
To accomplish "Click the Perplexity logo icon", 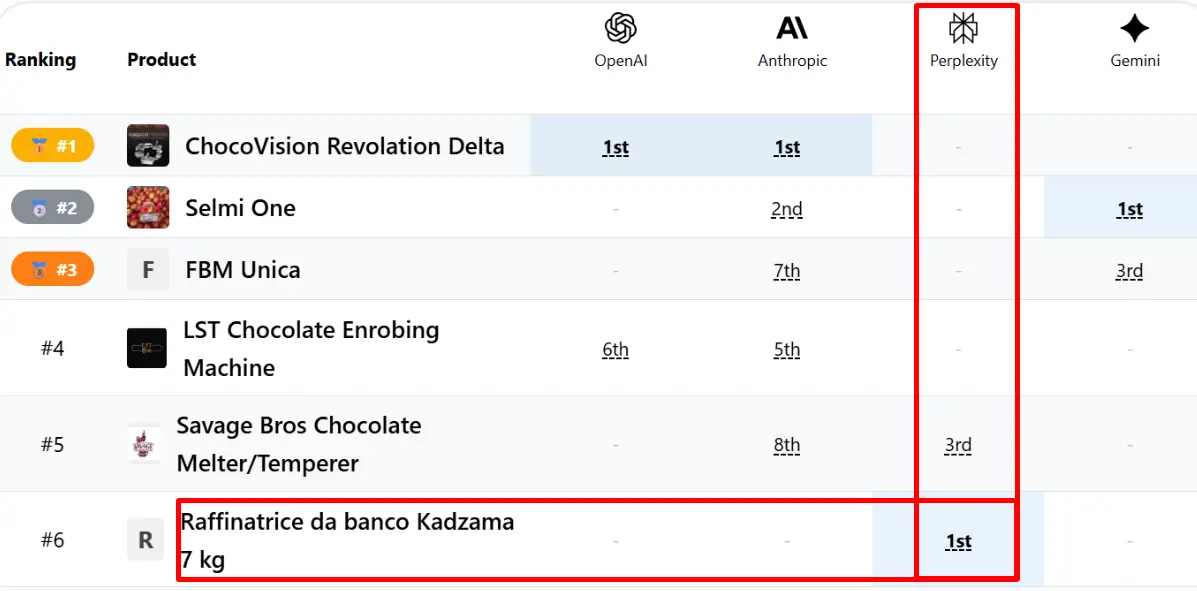I will (963, 28).
